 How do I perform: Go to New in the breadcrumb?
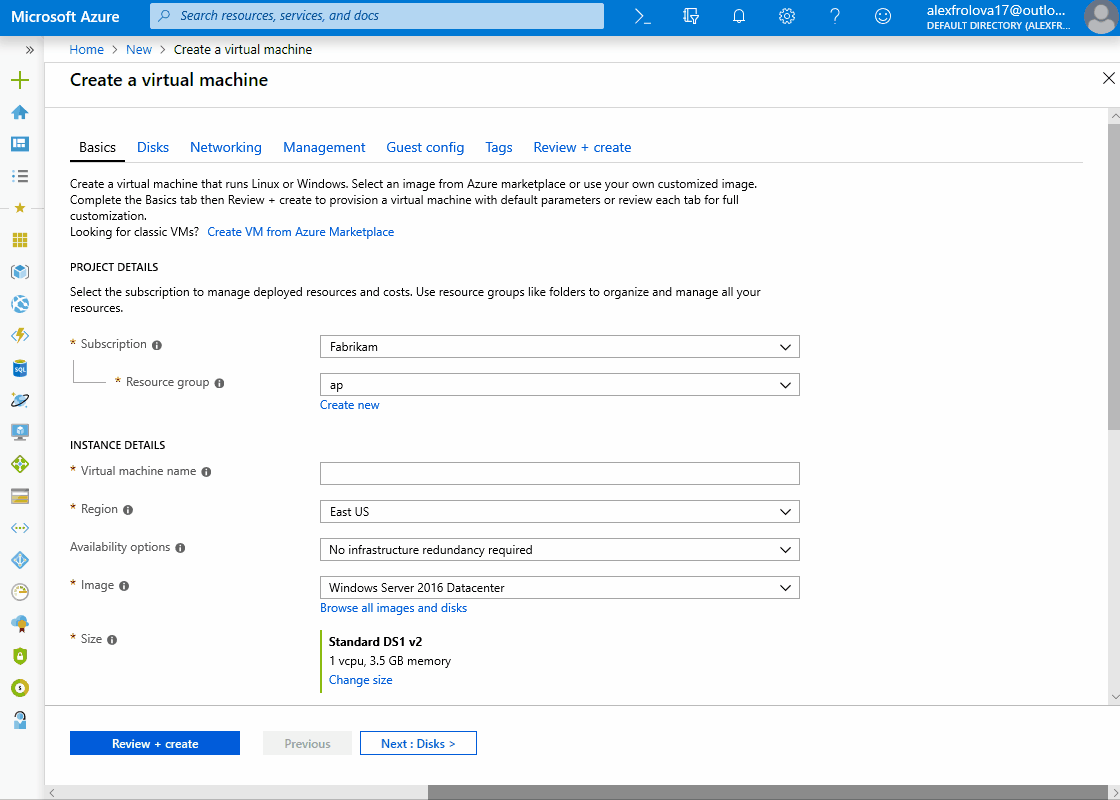[x=139, y=49]
